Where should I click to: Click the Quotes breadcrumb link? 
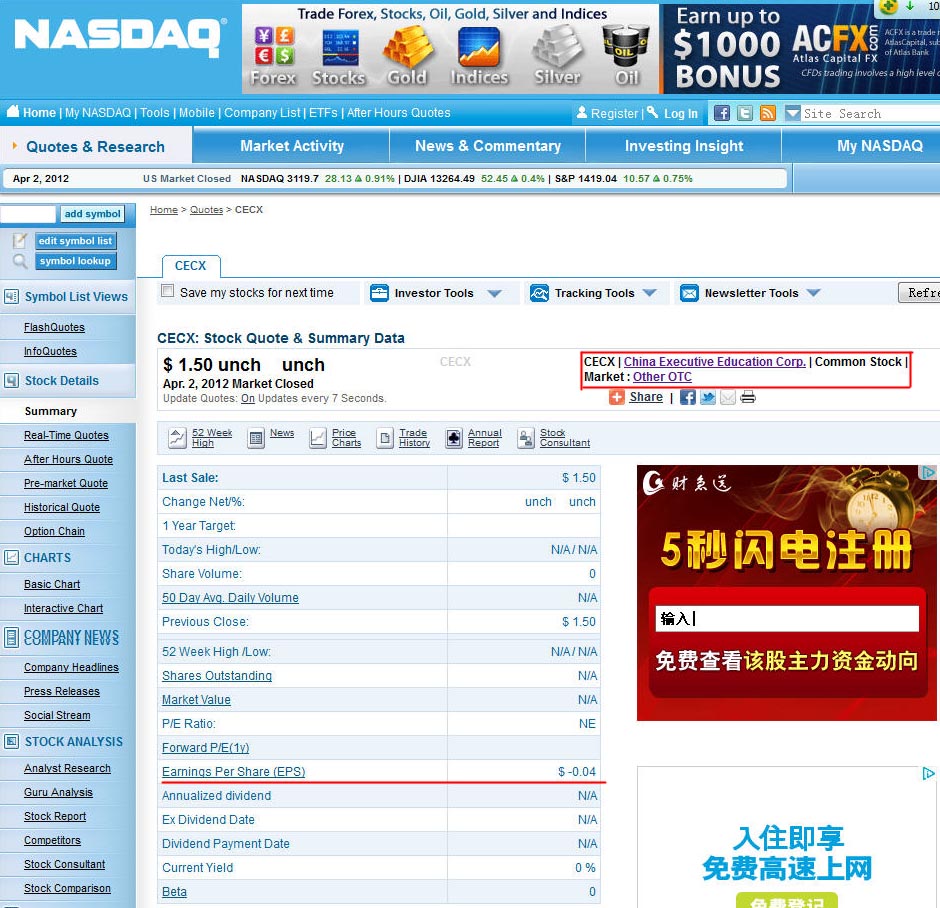pyautogui.click(x=206, y=210)
